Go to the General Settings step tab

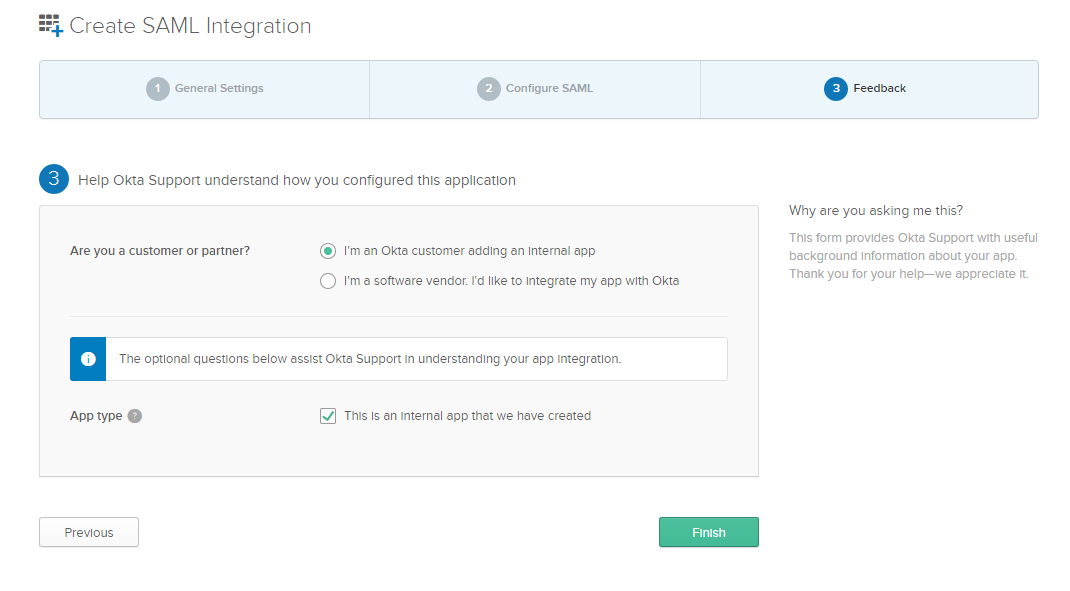(x=205, y=89)
